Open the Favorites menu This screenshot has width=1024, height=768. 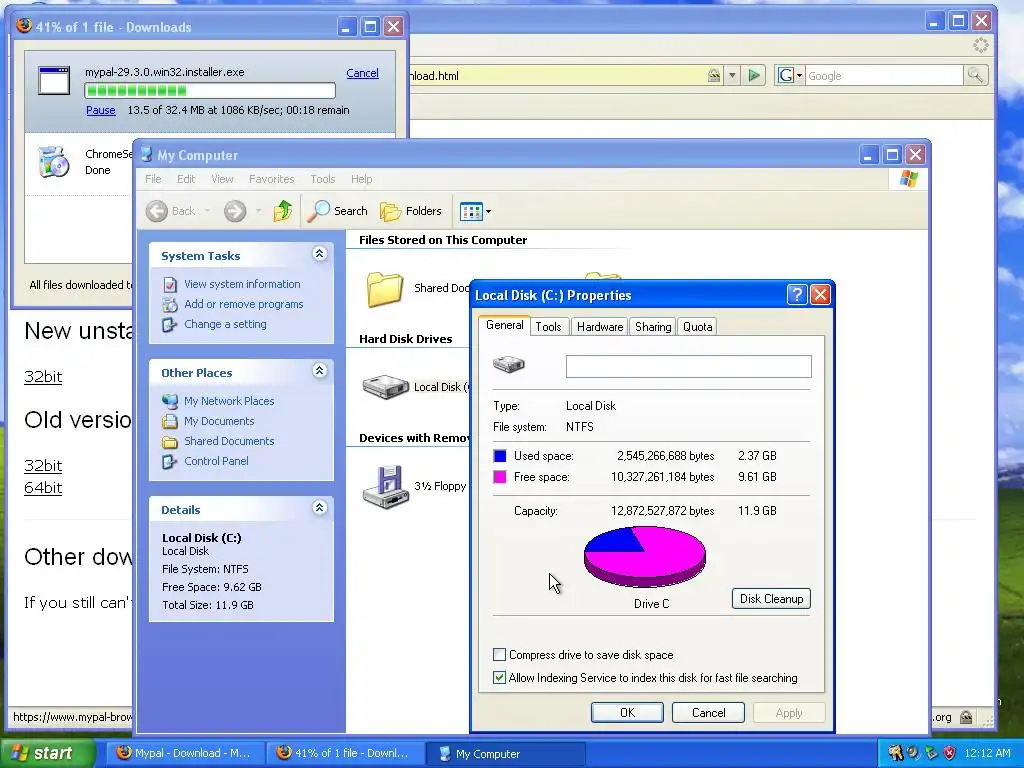272,179
